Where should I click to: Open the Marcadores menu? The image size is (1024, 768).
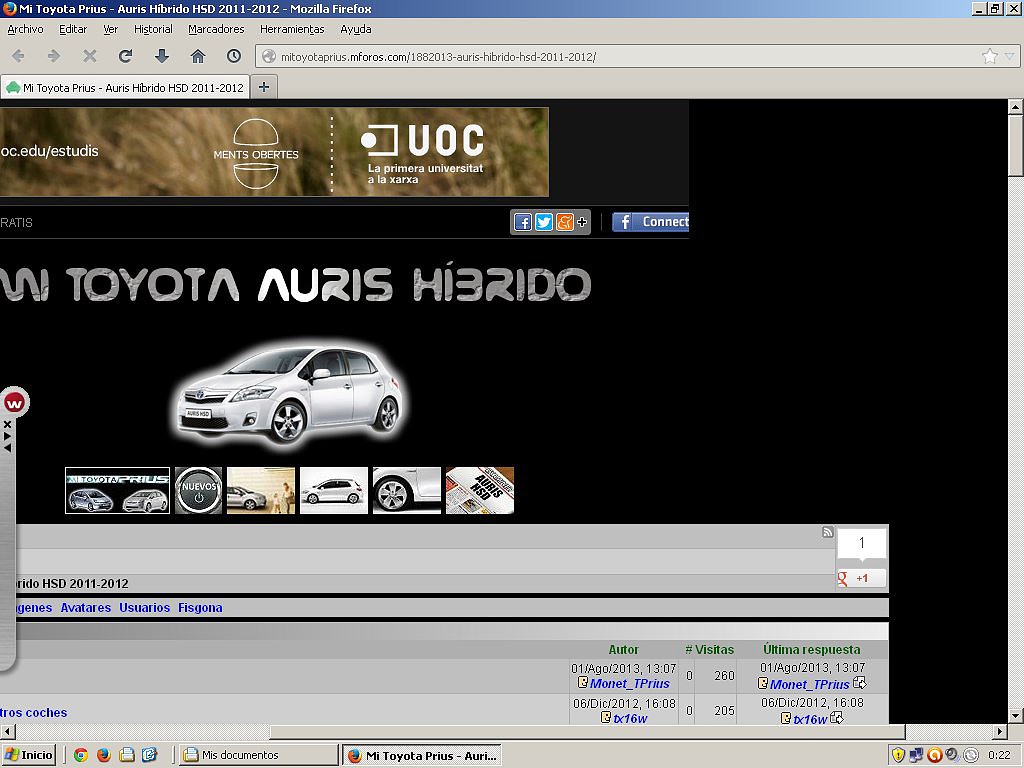point(216,29)
